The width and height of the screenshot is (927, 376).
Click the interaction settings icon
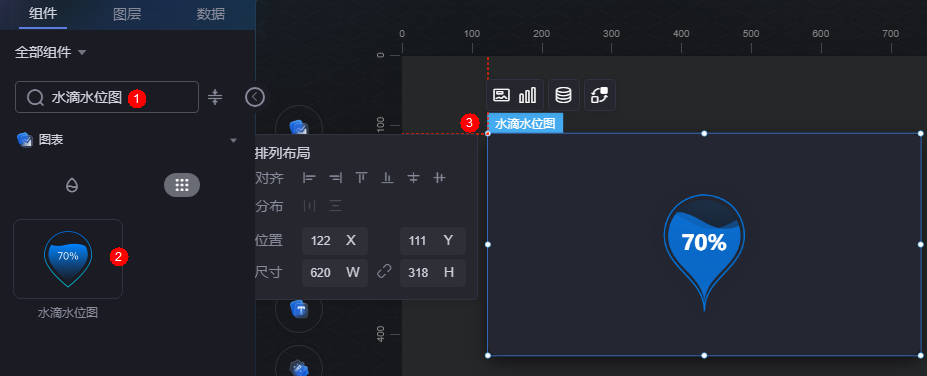[x=600, y=95]
